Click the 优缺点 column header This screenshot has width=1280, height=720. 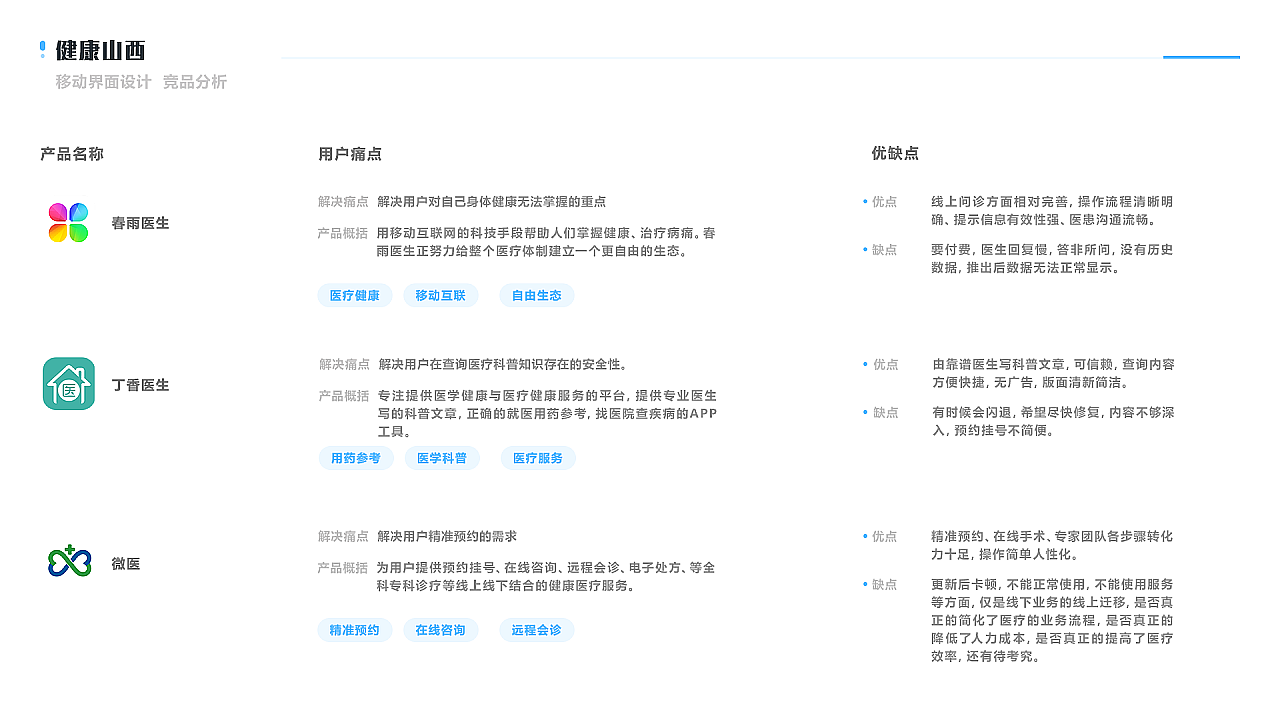point(895,153)
